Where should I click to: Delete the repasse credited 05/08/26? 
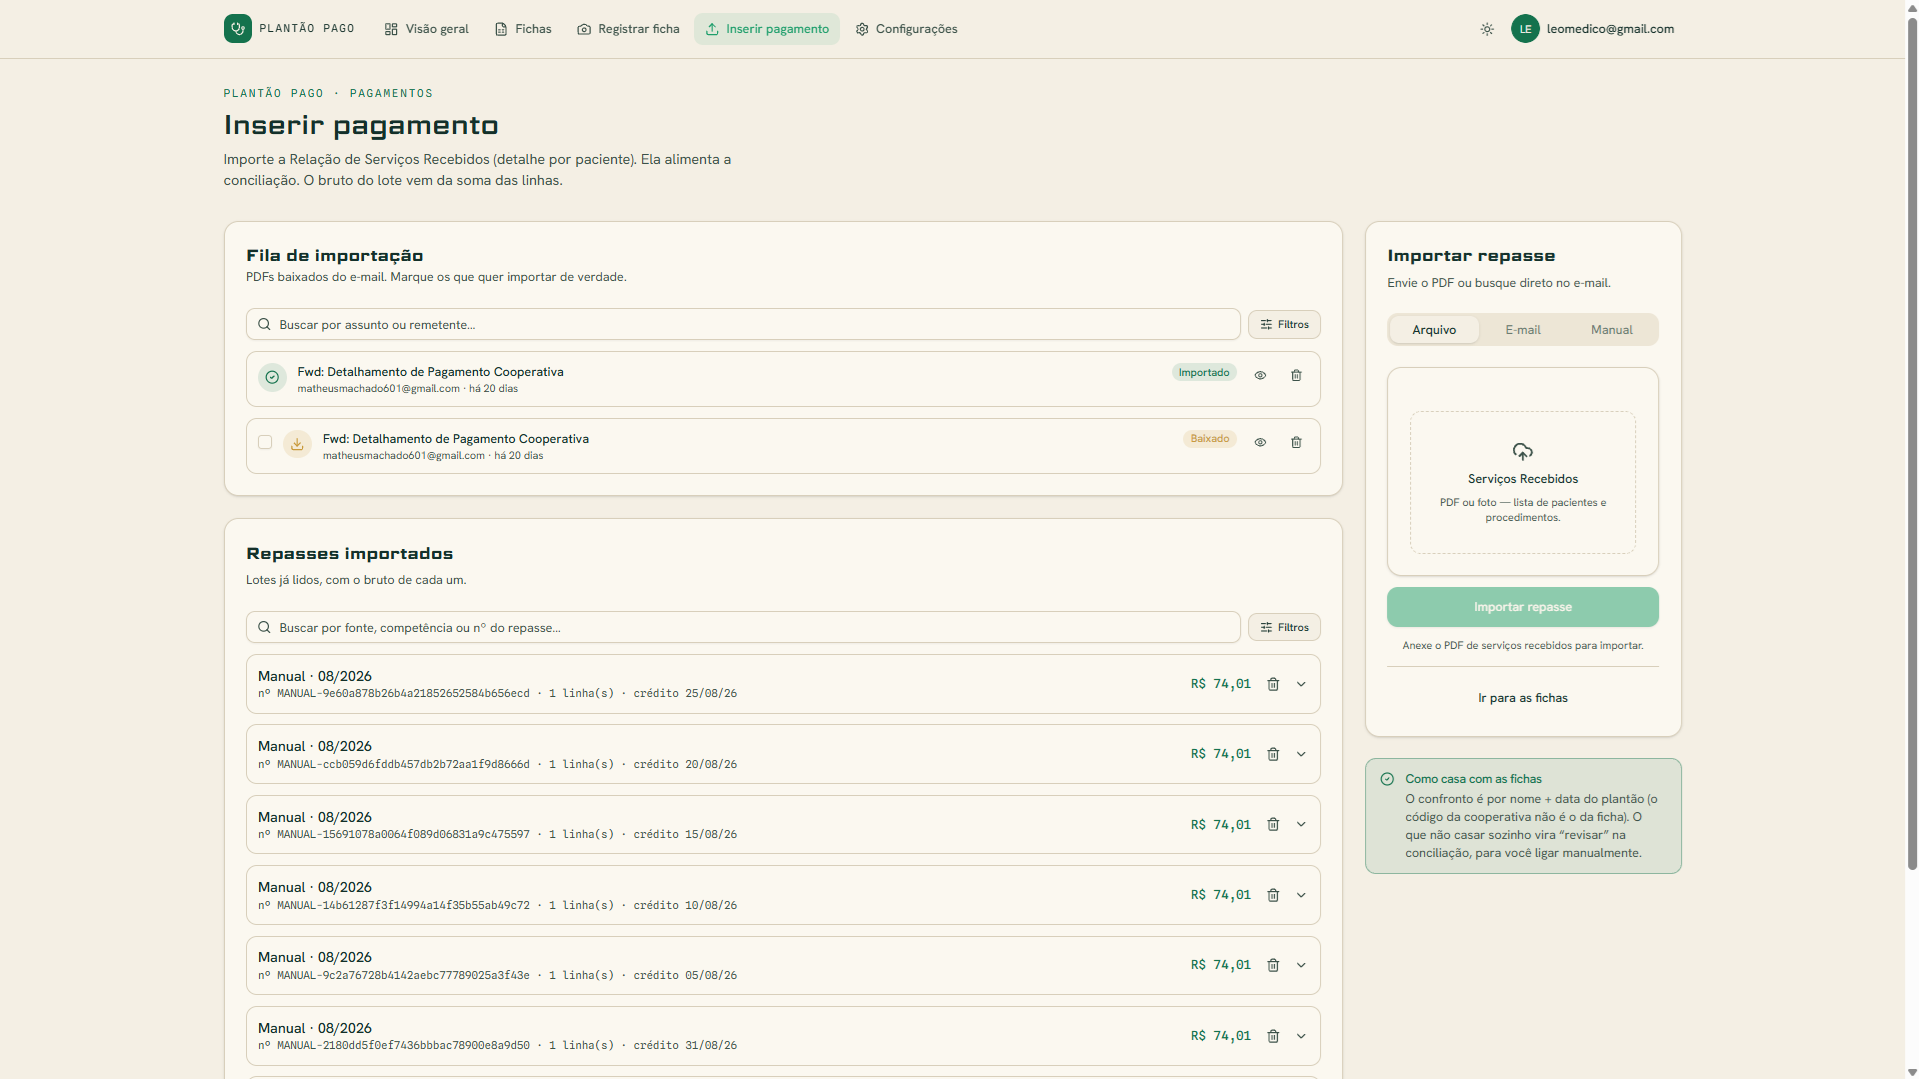[x=1273, y=965]
